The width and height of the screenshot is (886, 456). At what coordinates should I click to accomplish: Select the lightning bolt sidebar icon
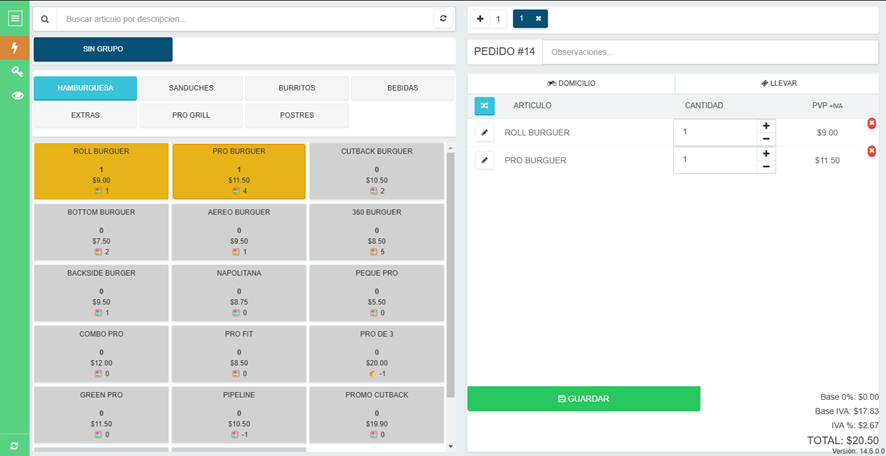pyautogui.click(x=15, y=48)
